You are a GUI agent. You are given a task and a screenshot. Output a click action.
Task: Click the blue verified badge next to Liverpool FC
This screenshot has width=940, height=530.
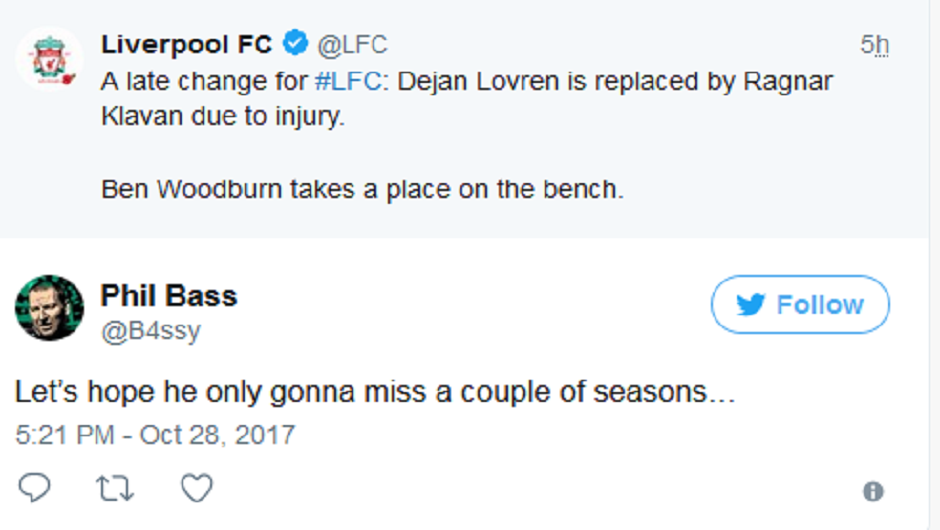[x=295, y=44]
